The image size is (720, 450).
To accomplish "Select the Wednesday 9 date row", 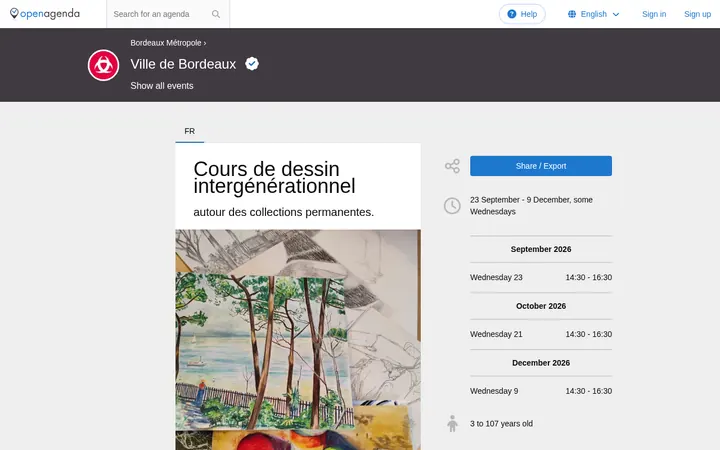I will pos(541,391).
